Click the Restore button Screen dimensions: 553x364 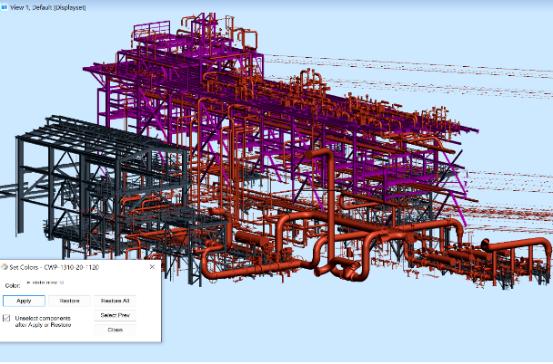click(x=69, y=301)
